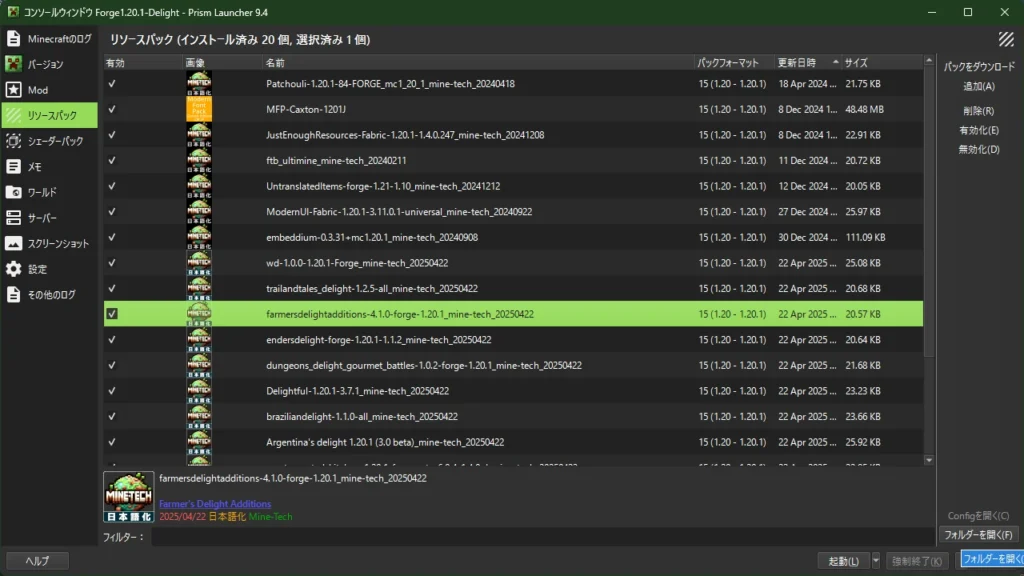This screenshot has height=576, width=1024.
Task: Click the サーバー server icon
Action: (x=13, y=217)
